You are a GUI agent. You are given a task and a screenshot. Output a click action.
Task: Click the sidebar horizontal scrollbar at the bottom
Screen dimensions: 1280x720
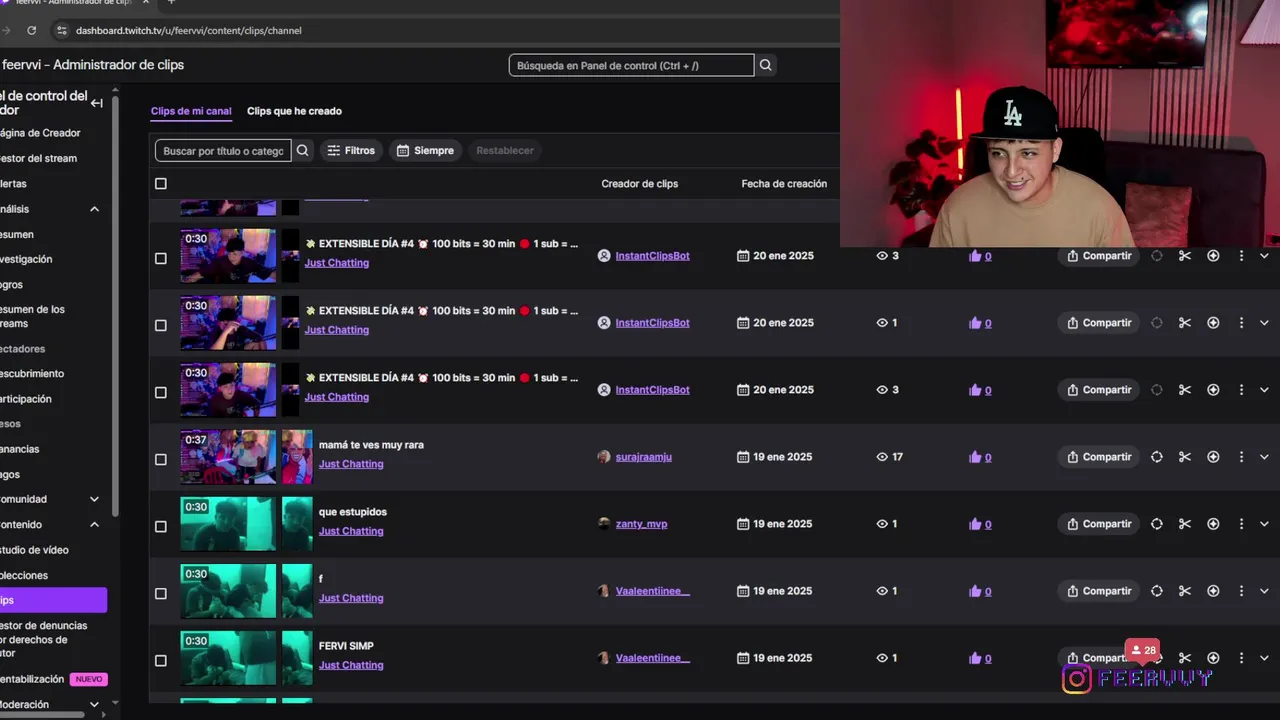pyautogui.click(x=42, y=714)
